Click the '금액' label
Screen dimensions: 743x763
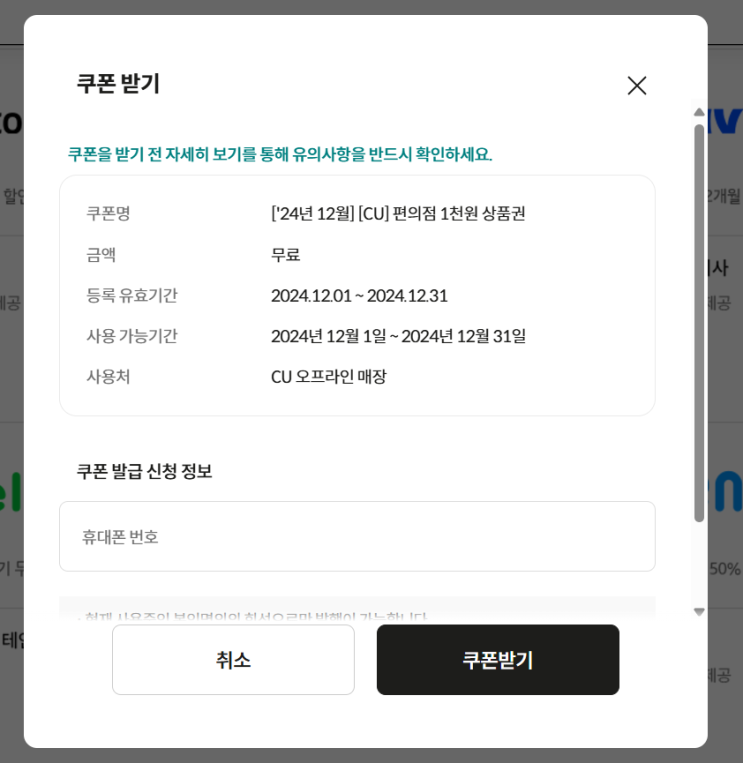tap(101, 254)
